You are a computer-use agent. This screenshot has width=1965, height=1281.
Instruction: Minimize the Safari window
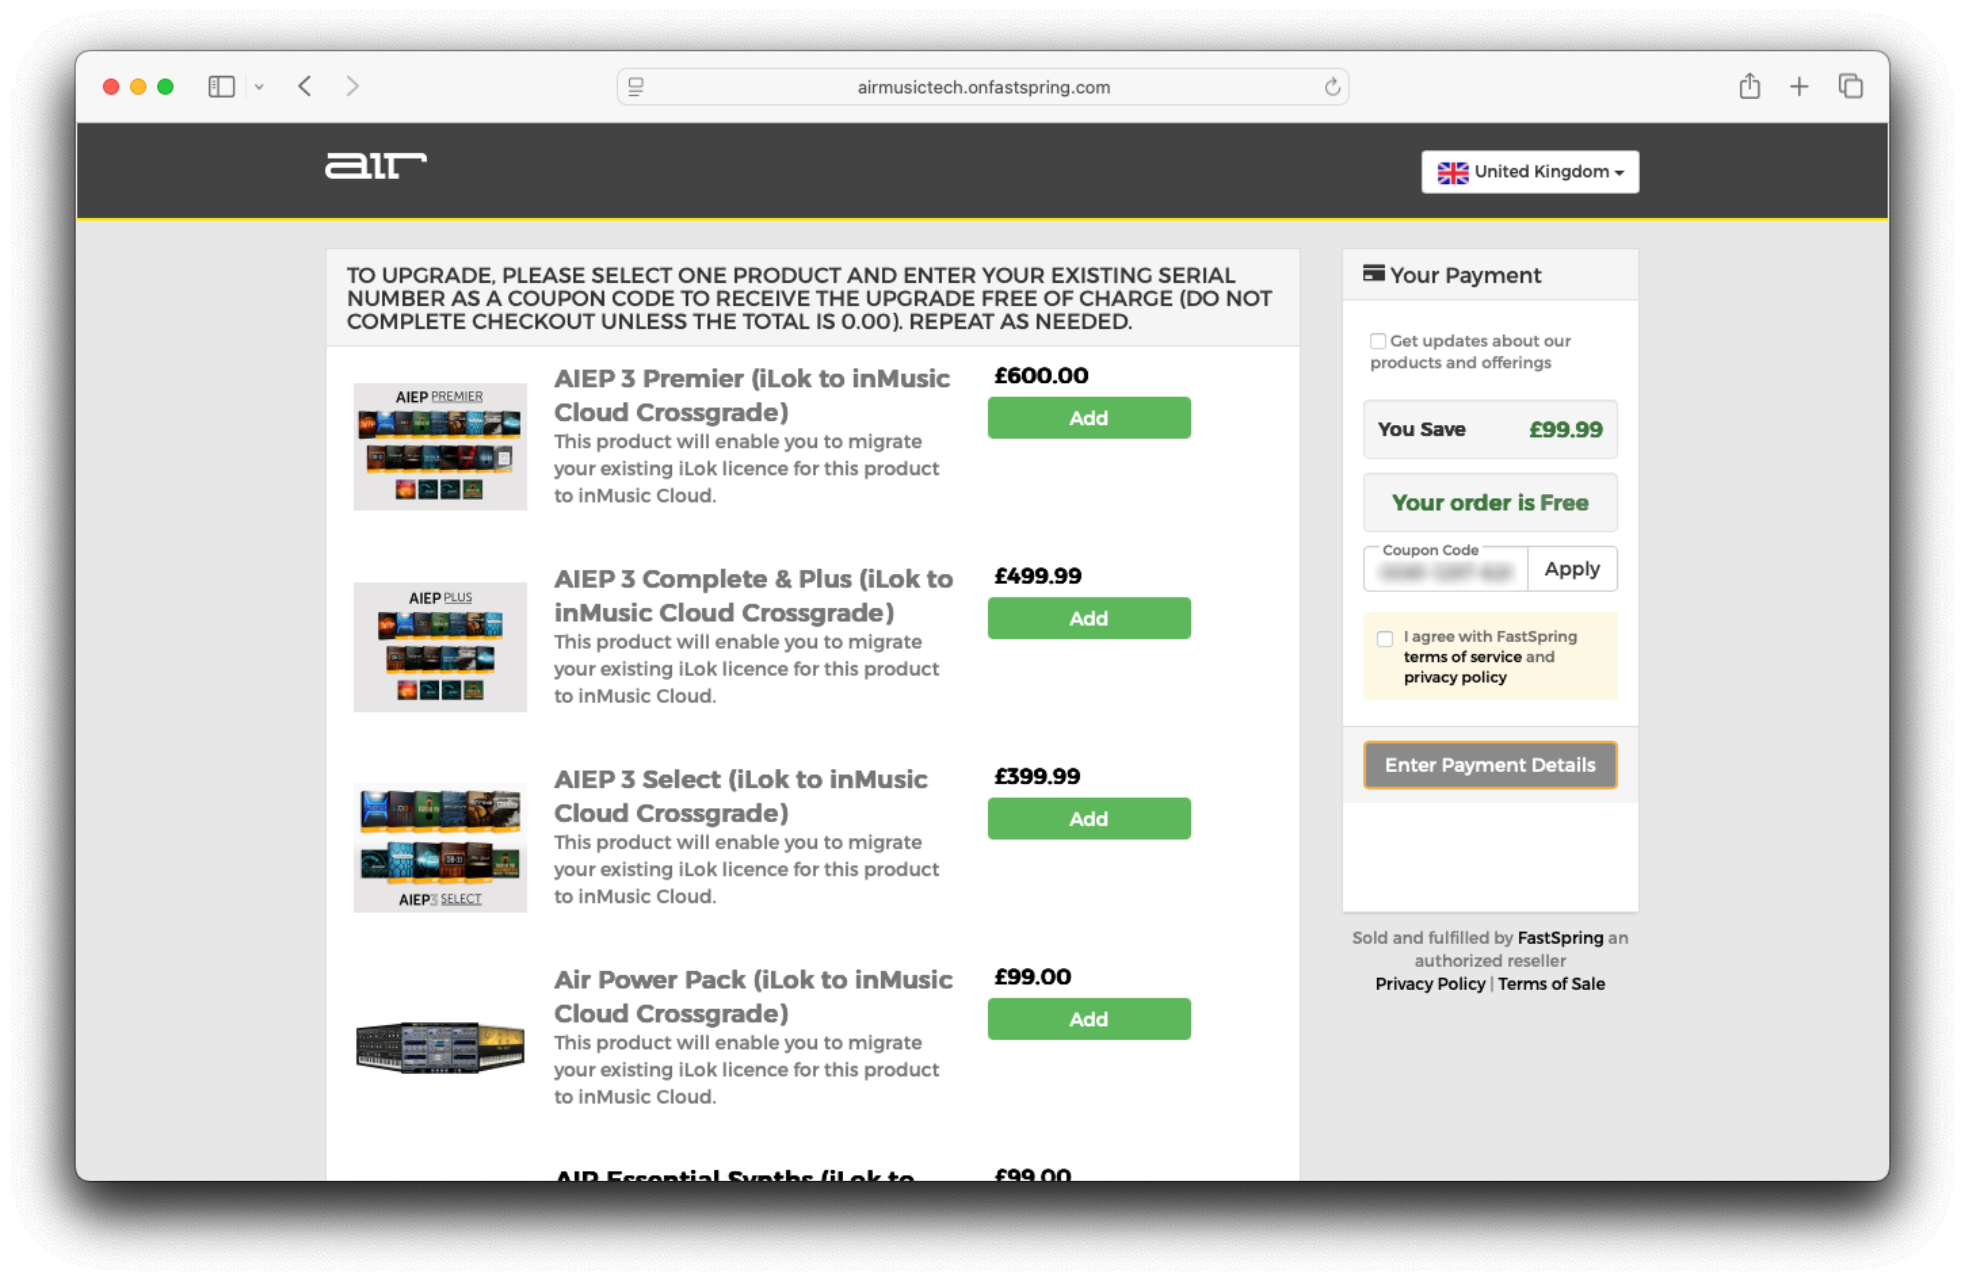[x=138, y=87]
